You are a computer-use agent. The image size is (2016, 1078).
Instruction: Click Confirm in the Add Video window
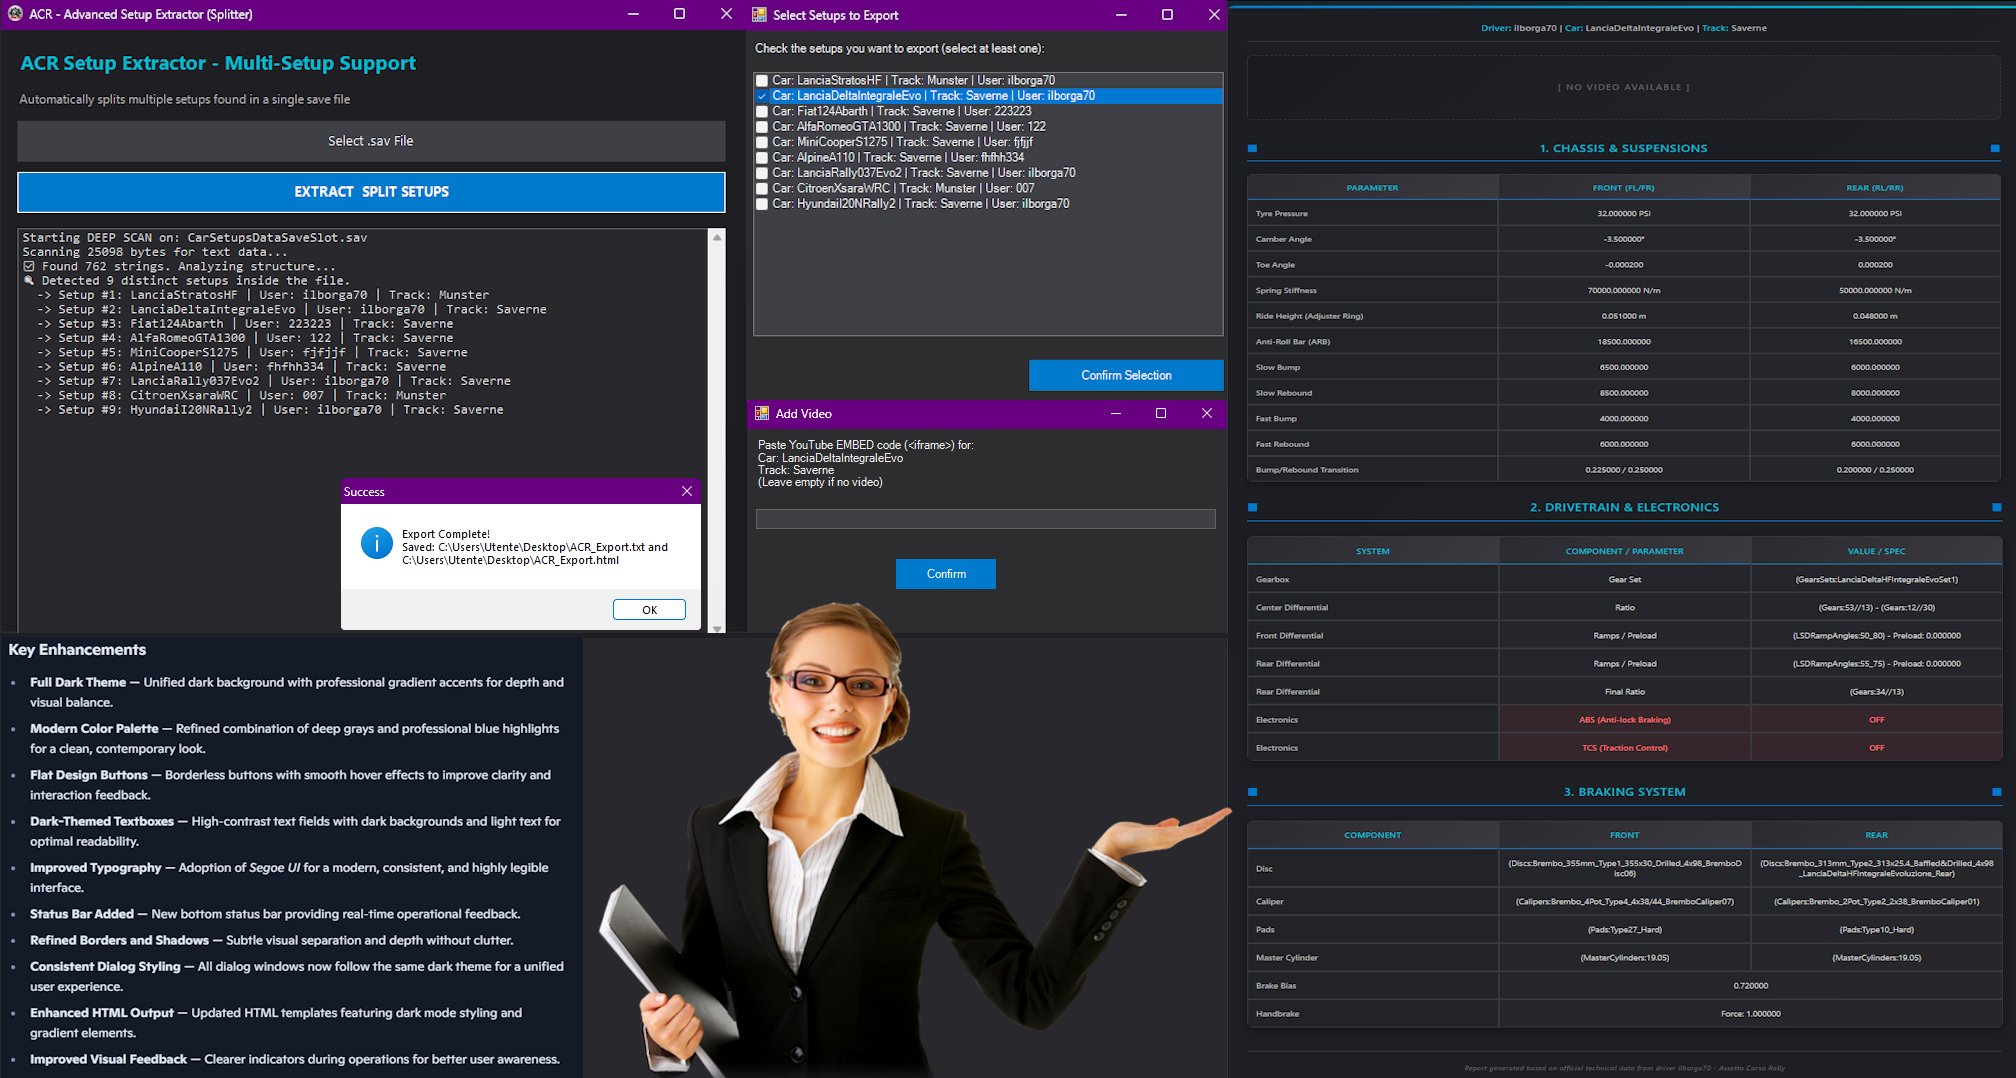pos(946,574)
